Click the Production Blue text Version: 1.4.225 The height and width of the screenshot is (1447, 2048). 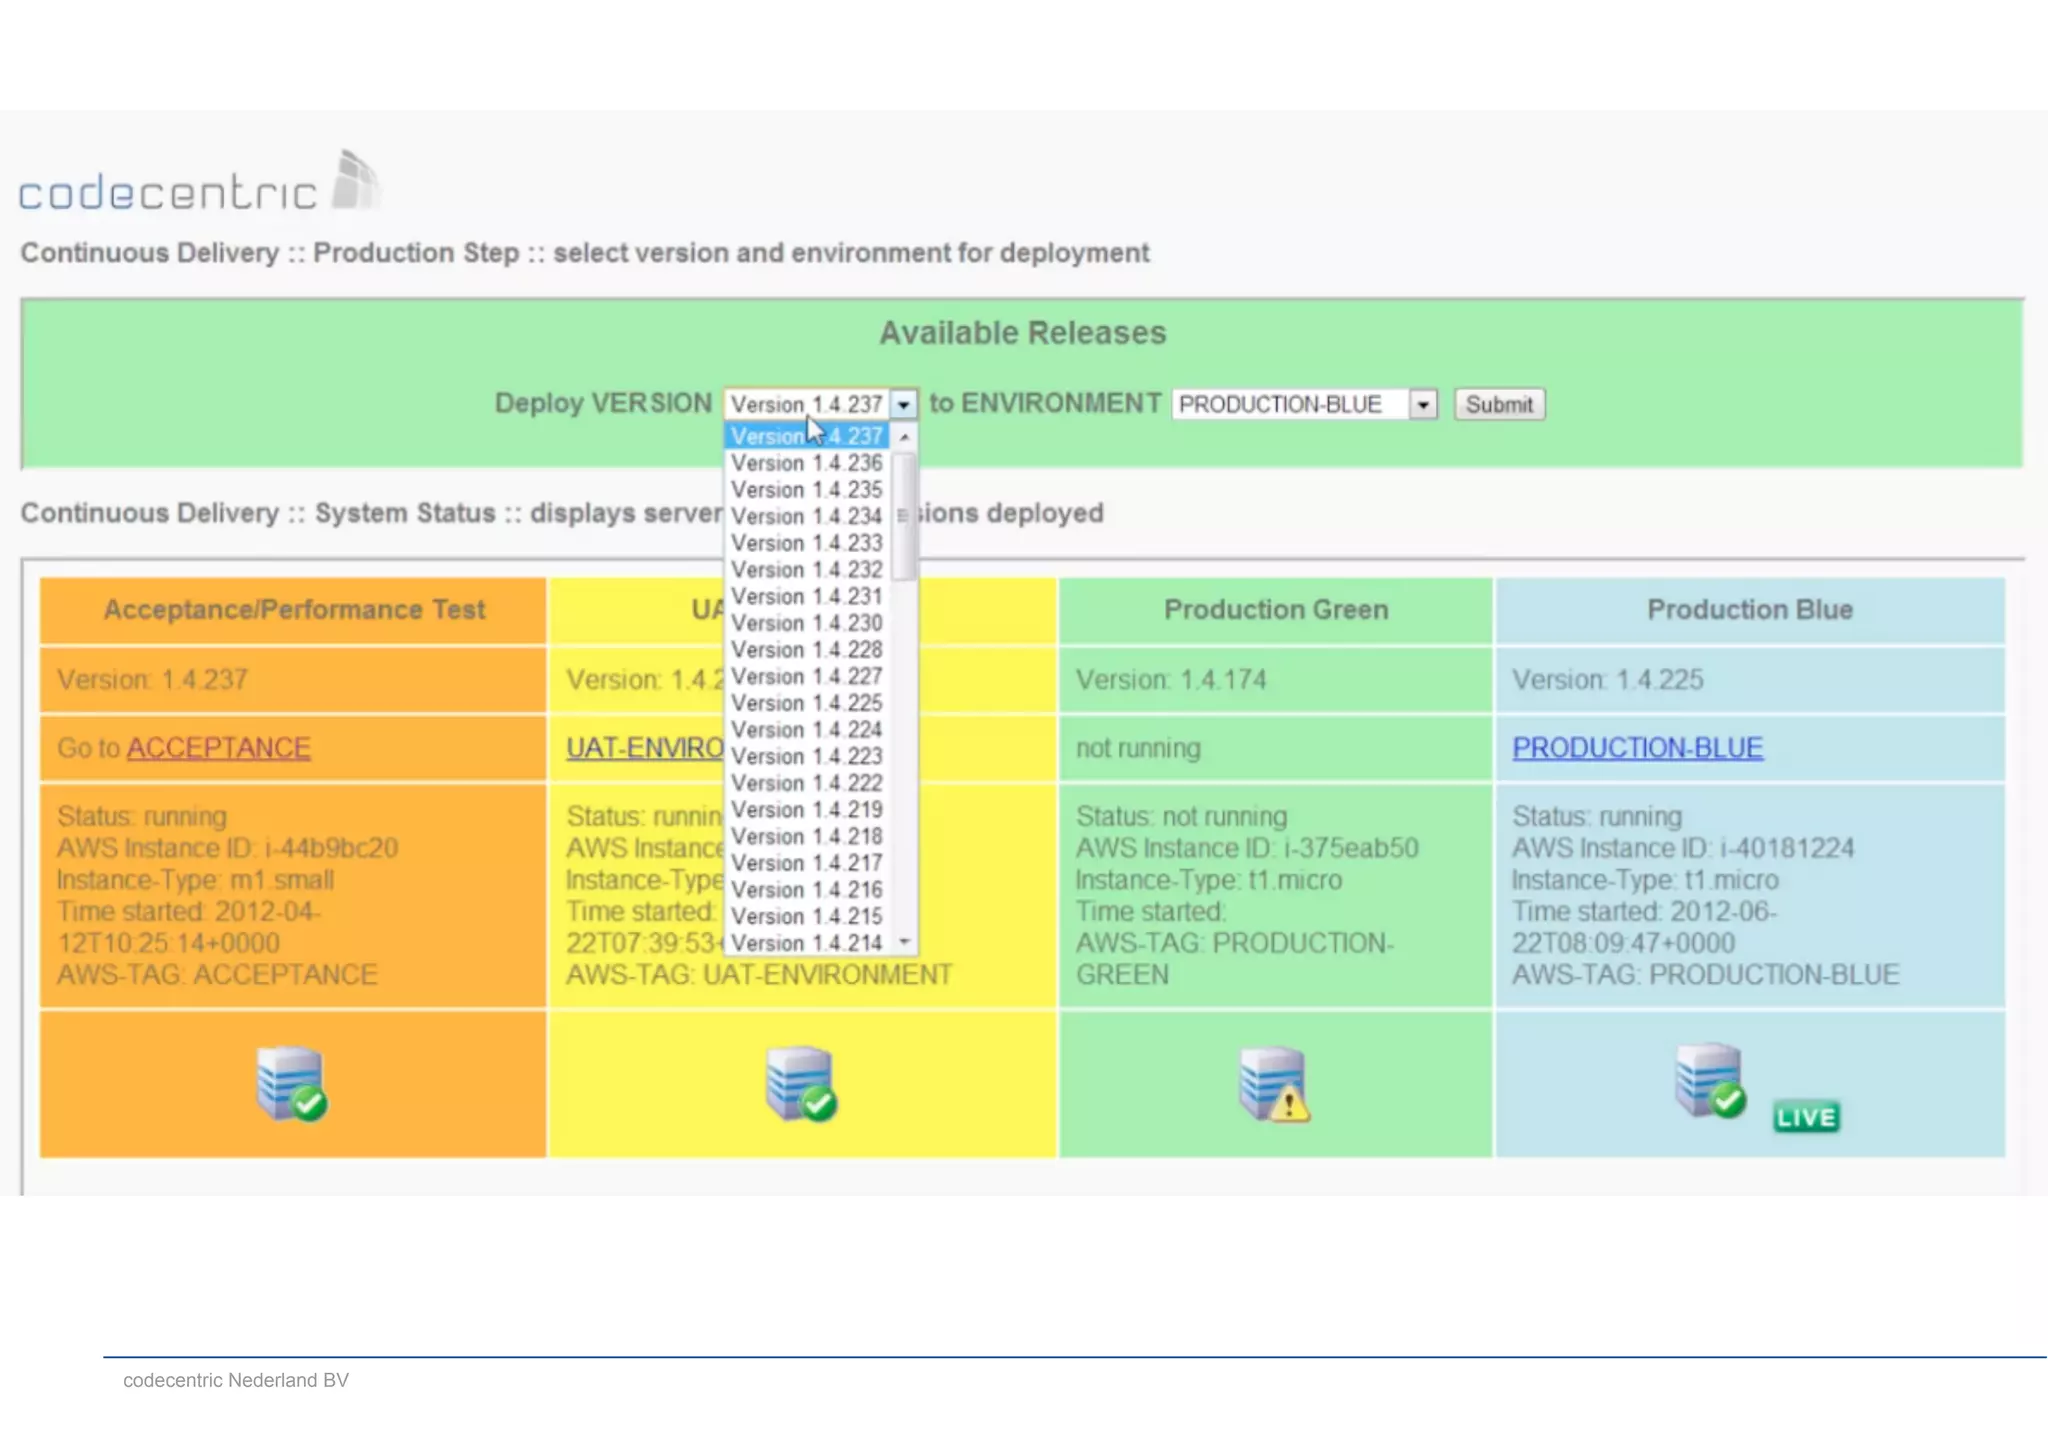click(x=1607, y=680)
